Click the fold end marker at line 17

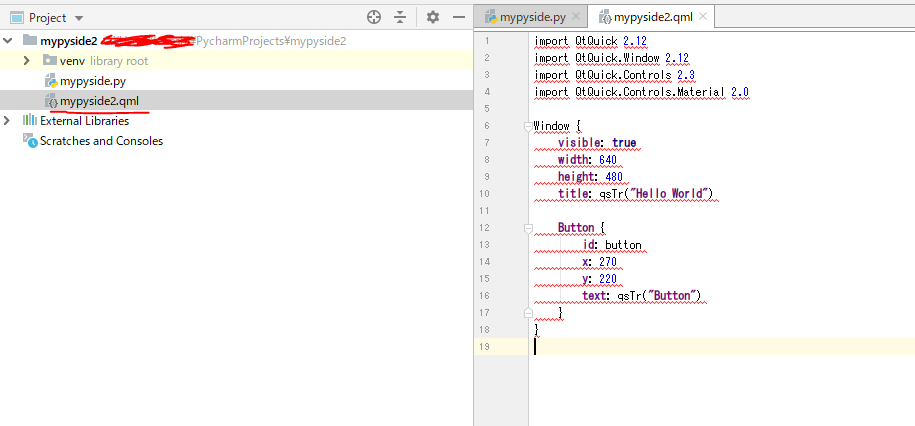529,313
